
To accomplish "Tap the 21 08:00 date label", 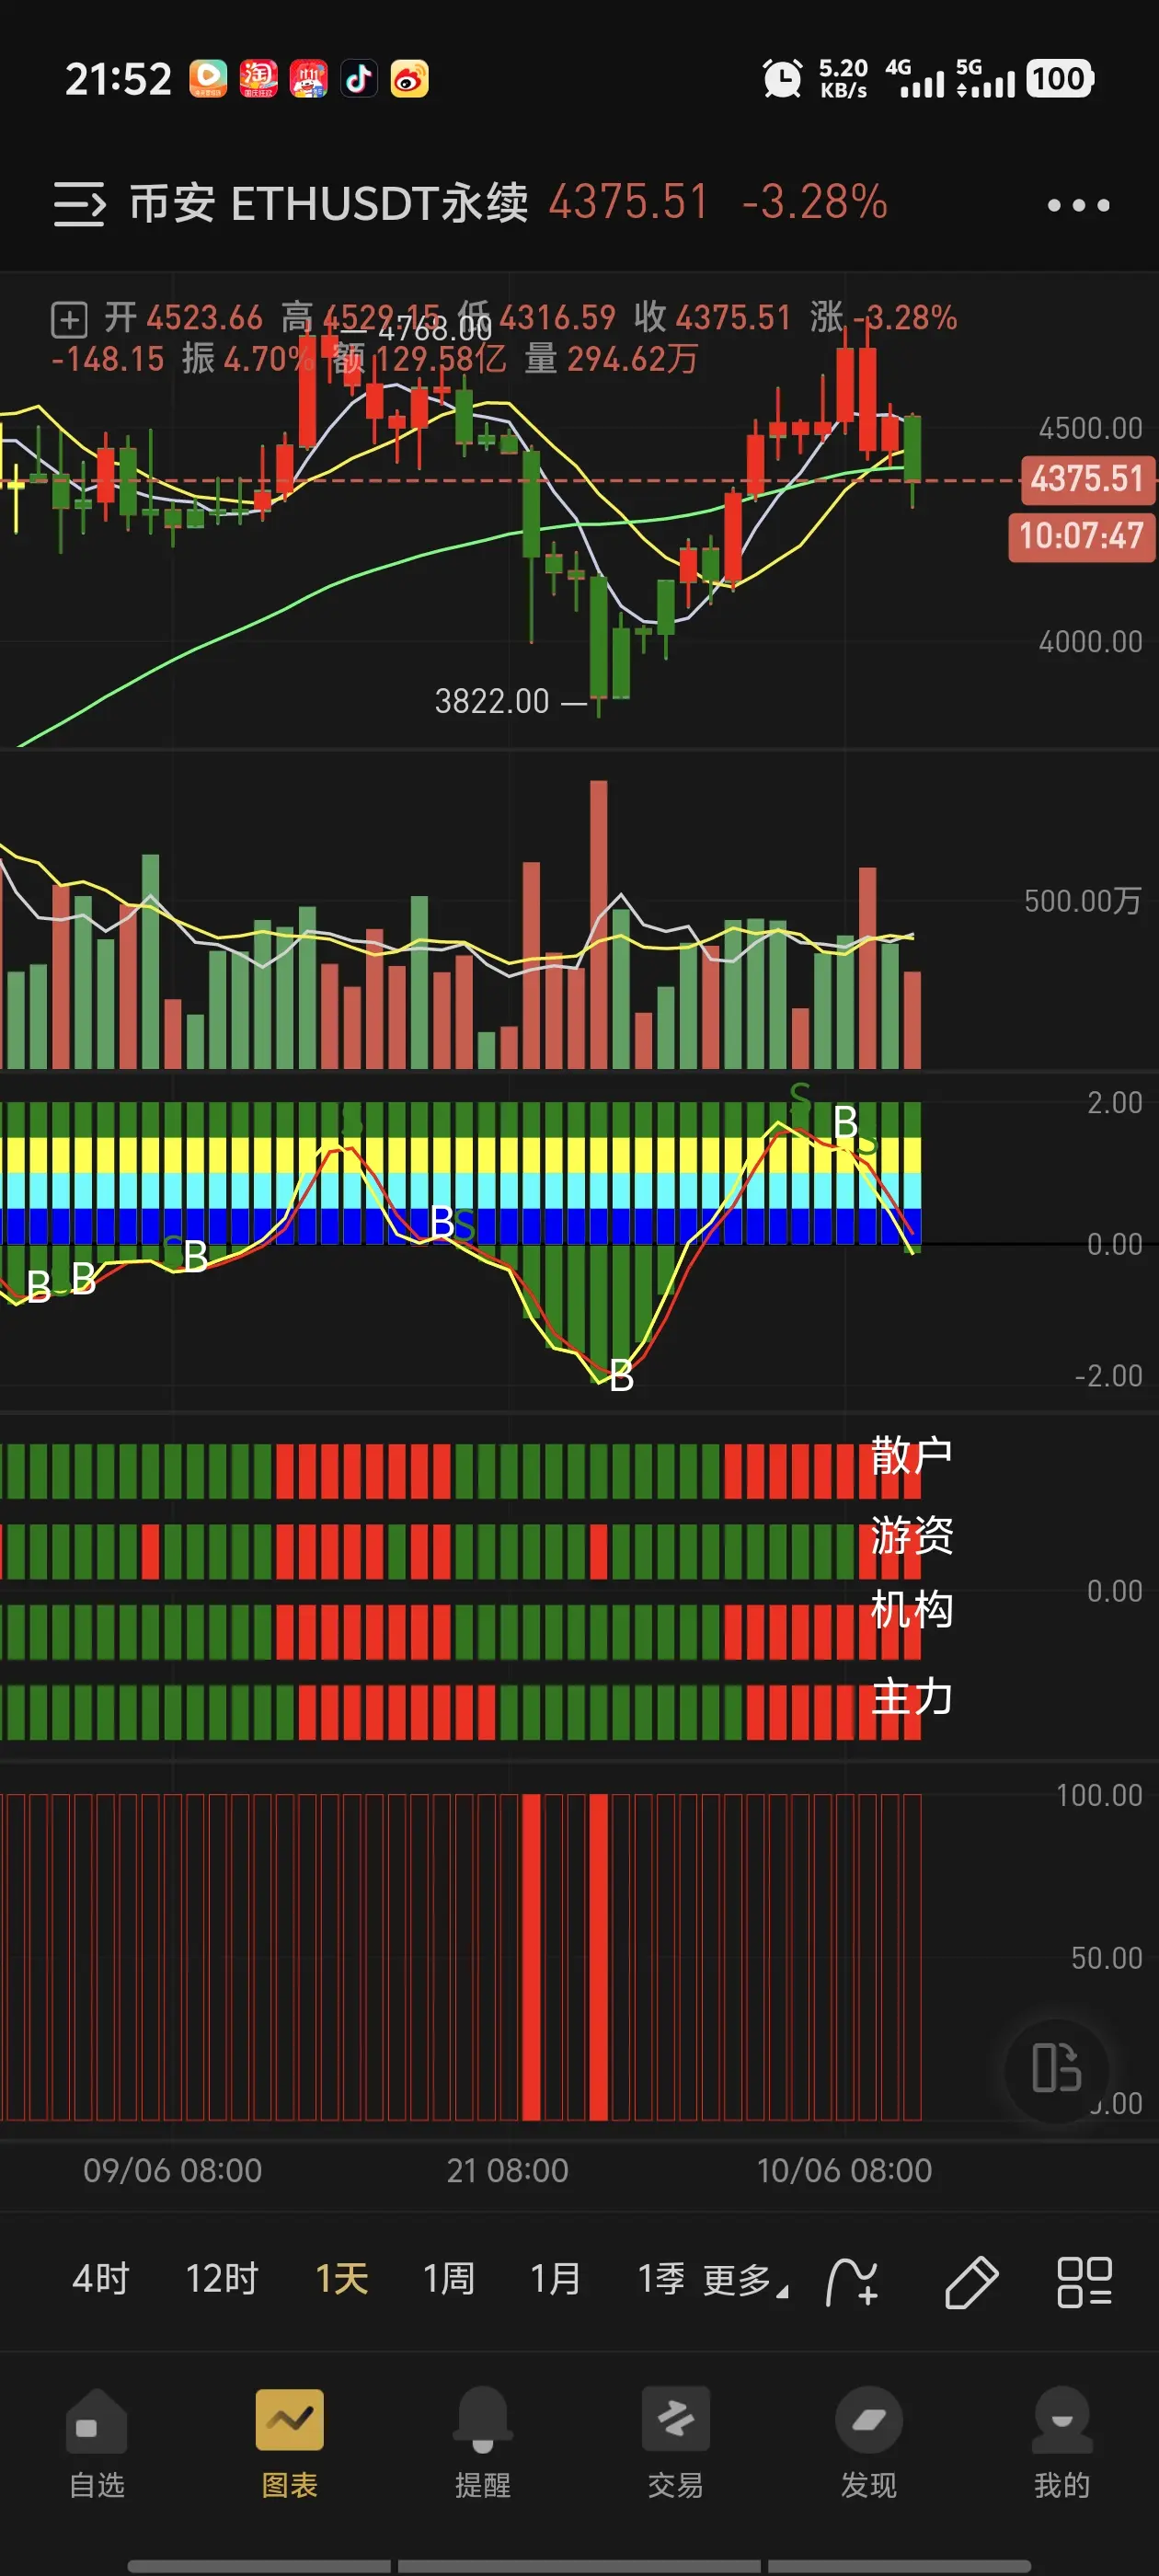I will [x=507, y=2170].
